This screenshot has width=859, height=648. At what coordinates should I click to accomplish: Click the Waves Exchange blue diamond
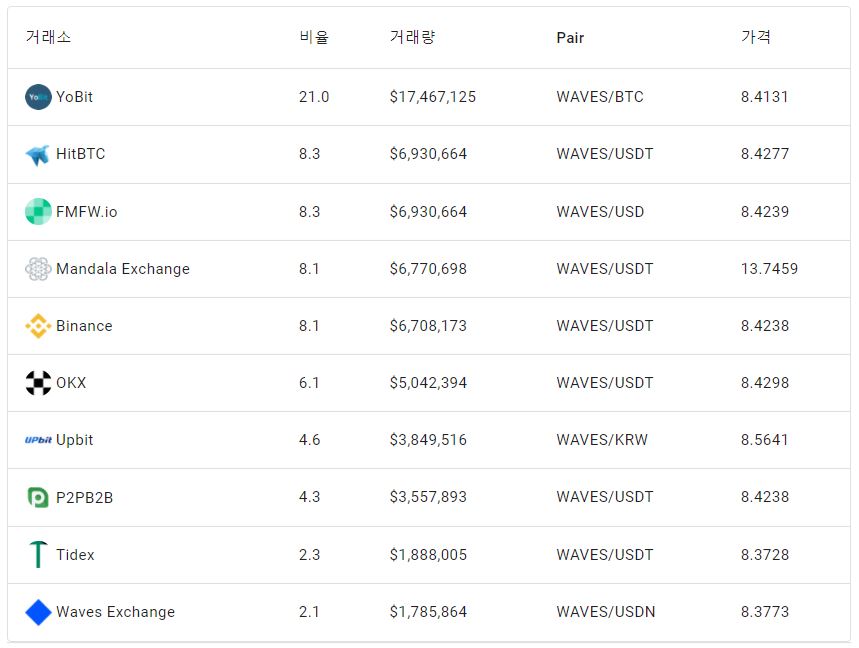pyautogui.click(x=38, y=612)
